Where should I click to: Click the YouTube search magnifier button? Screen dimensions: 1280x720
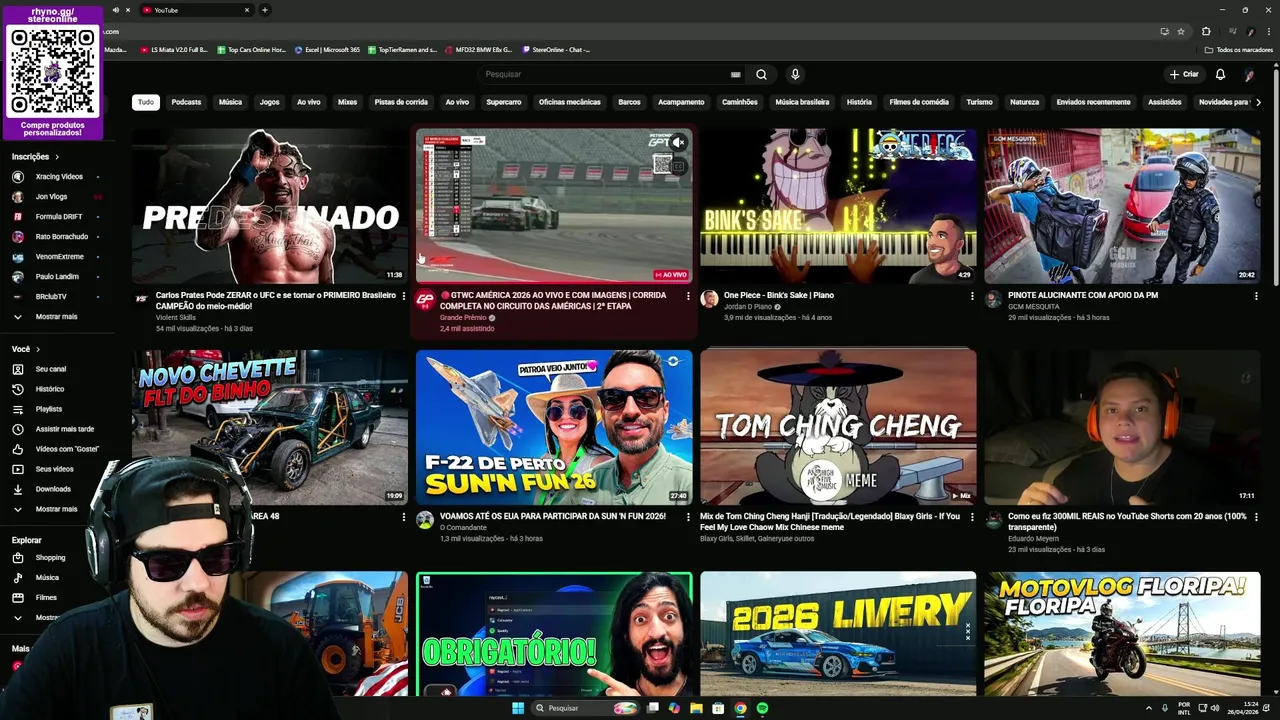pyautogui.click(x=761, y=74)
